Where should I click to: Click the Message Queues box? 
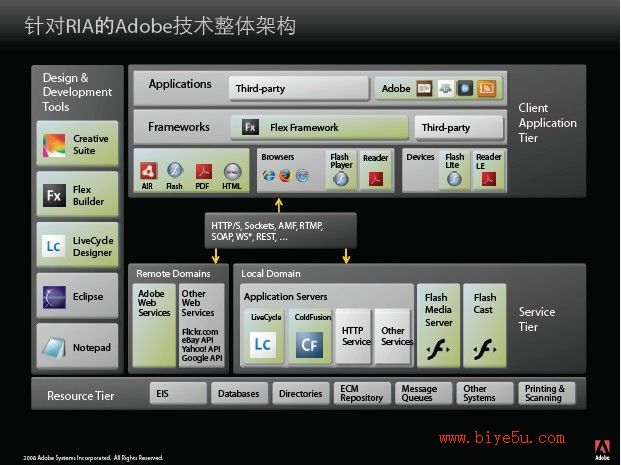click(423, 393)
